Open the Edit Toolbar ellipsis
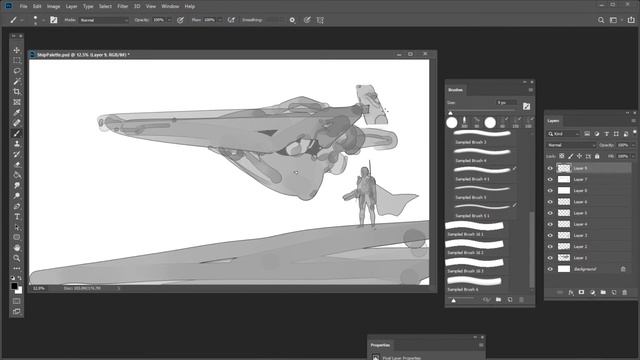Screen dimensions: 640x360 [17, 268]
